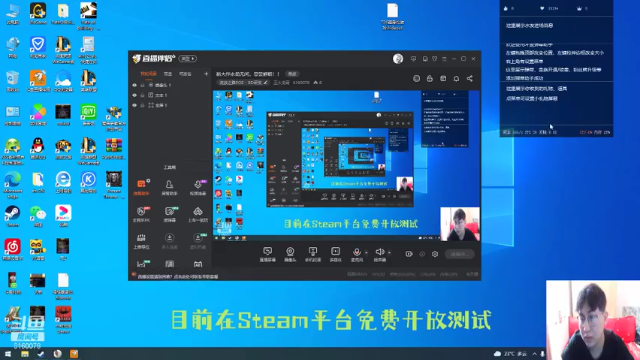Switch to the second scene tab

(x=168, y=74)
